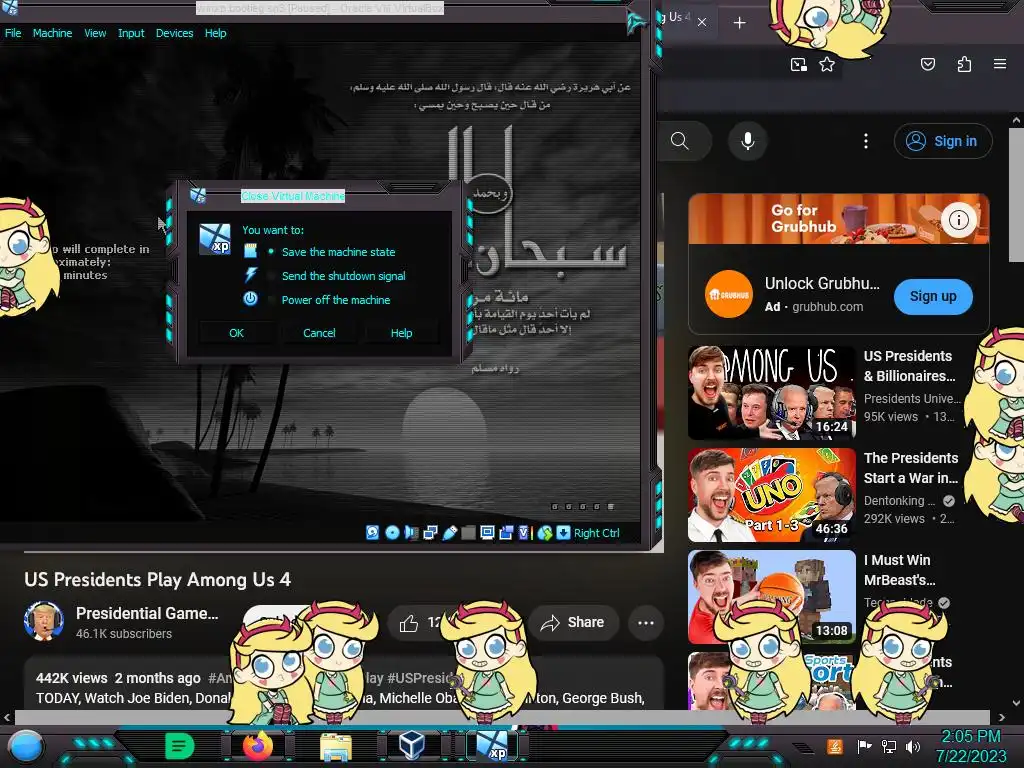Bookmark this page with the star icon
1024x768 pixels.
point(827,65)
